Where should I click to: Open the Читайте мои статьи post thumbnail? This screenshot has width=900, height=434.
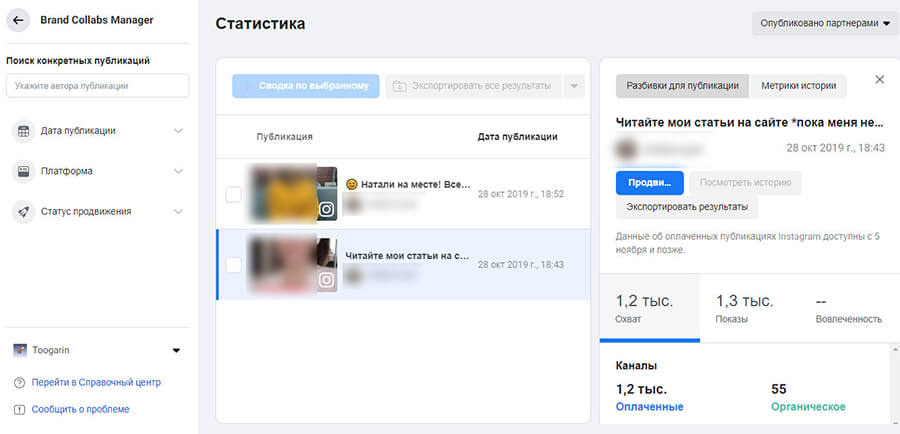[292, 265]
